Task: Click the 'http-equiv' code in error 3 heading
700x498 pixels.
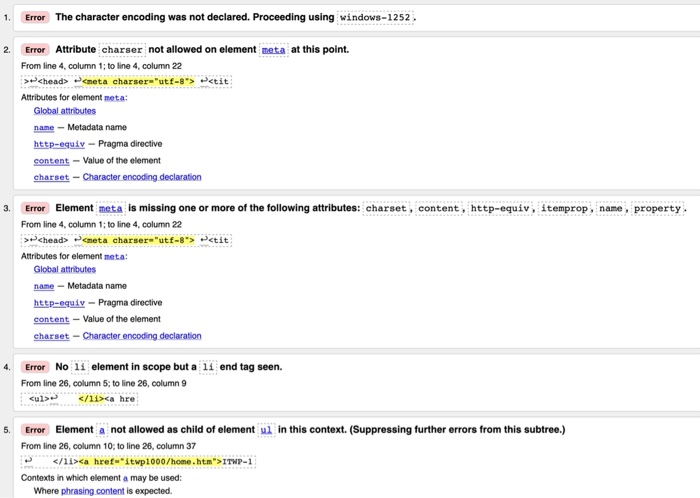Action: coord(500,208)
